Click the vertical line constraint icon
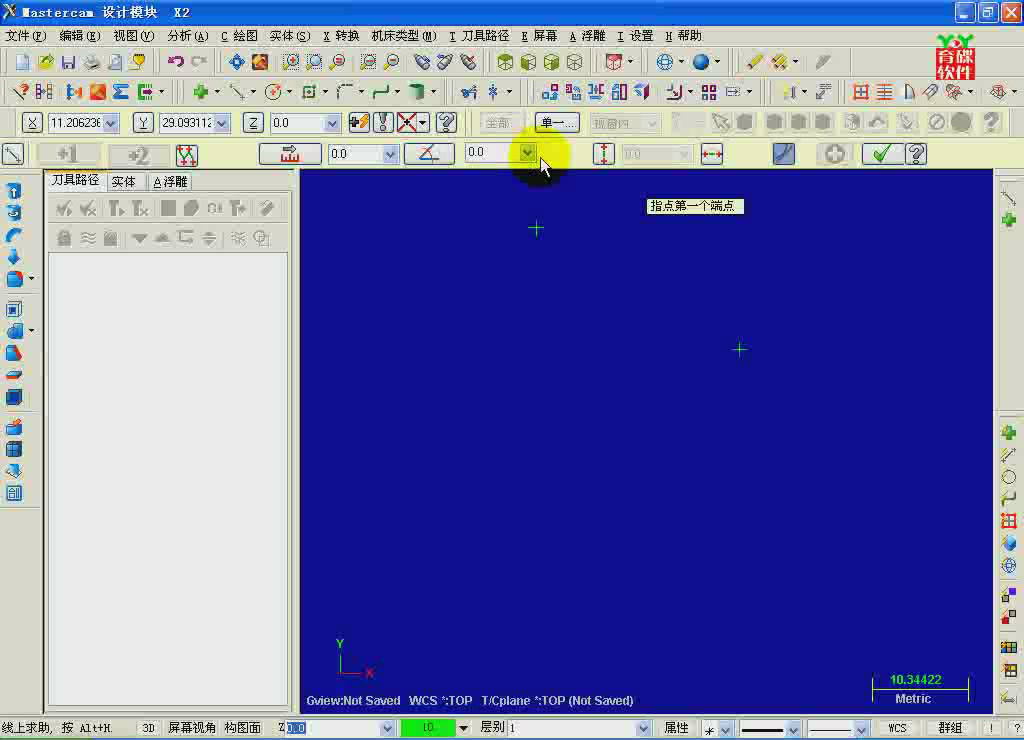1024x740 pixels. pyautogui.click(x=604, y=154)
